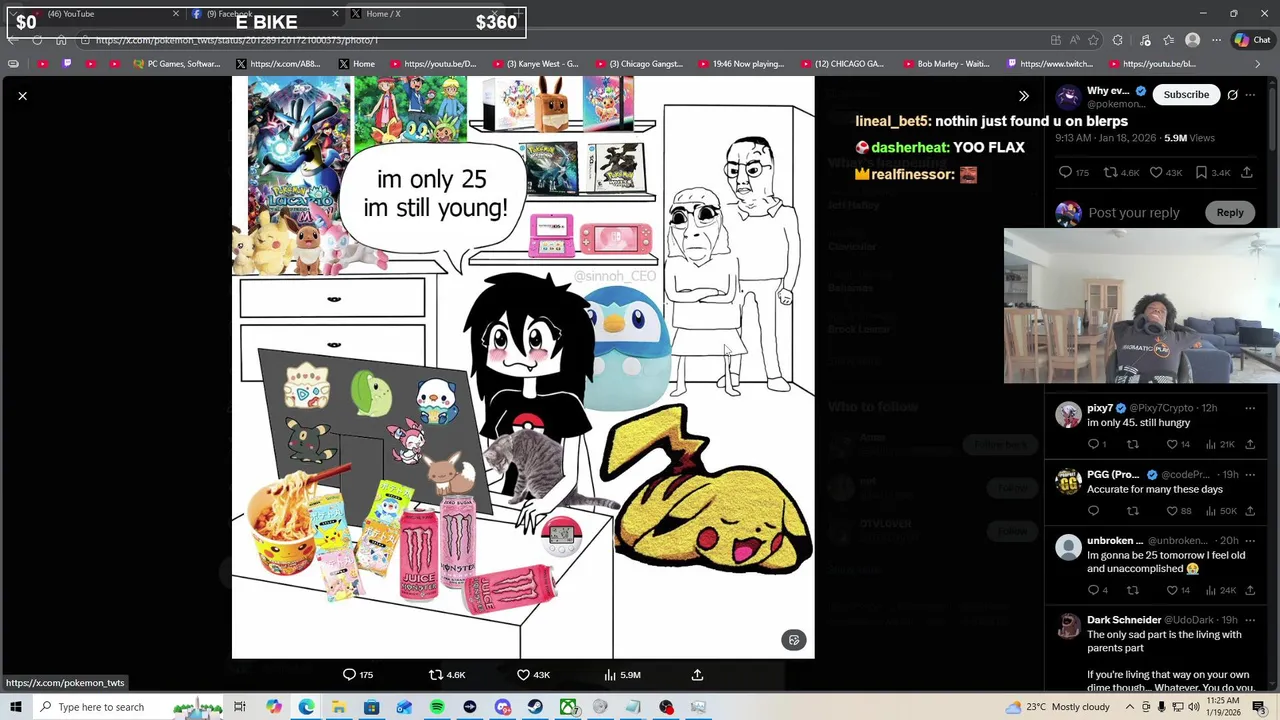1280x720 pixels.
Task: Show hidden system tray icons
Action: pos(1129,707)
